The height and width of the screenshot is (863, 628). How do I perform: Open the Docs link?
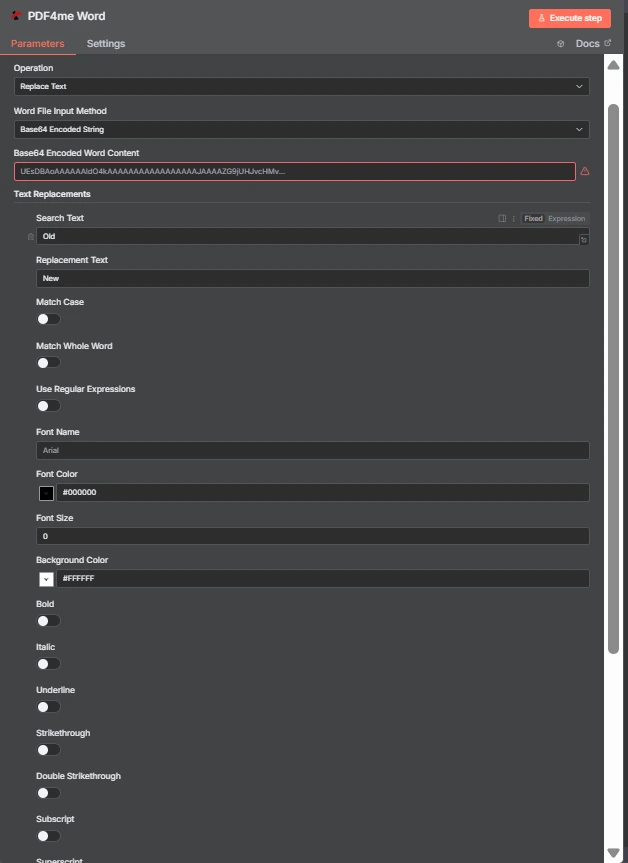coord(593,44)
